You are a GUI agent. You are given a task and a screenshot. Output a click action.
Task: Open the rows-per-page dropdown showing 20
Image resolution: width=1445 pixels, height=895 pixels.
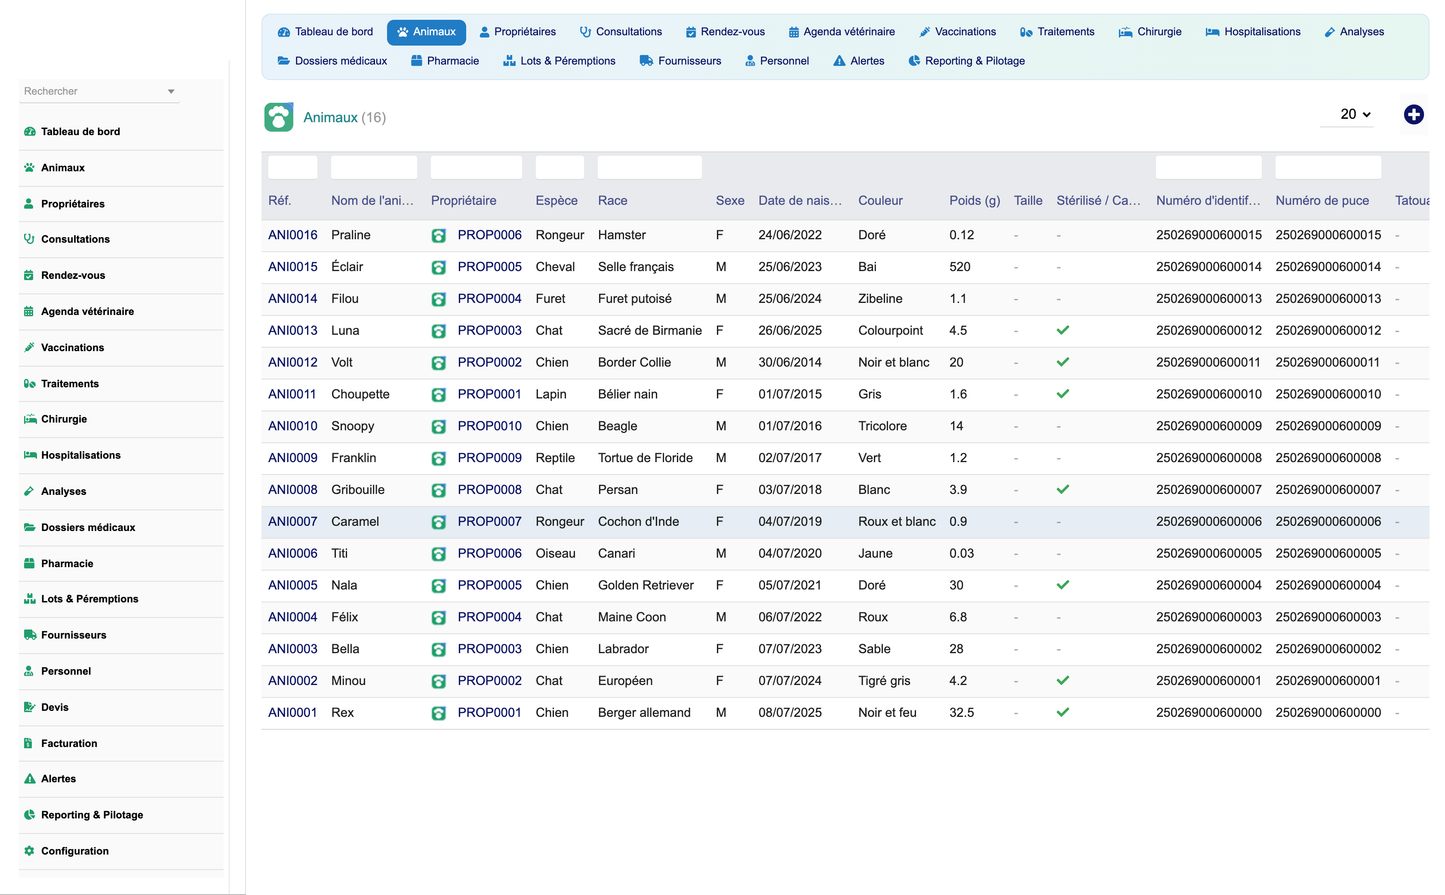point(1355,114)
